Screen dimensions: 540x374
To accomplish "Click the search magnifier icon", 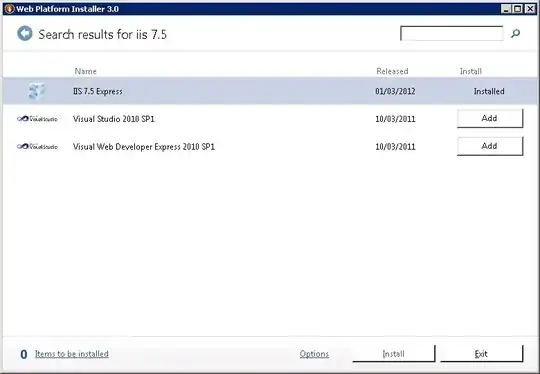I will pyautogui.click(x=515, y=33).
